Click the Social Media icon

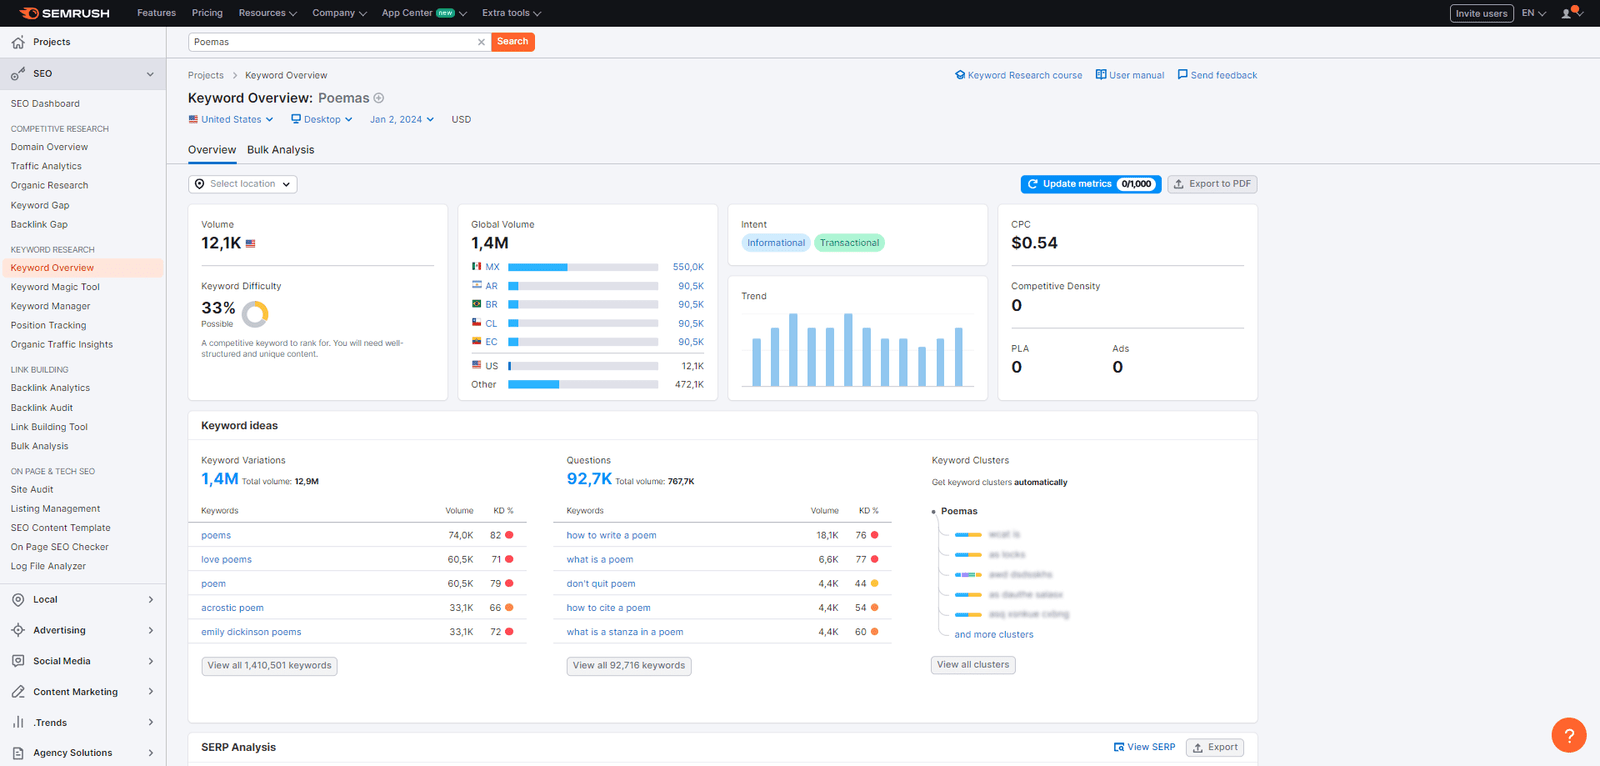[x=18, y=661]
